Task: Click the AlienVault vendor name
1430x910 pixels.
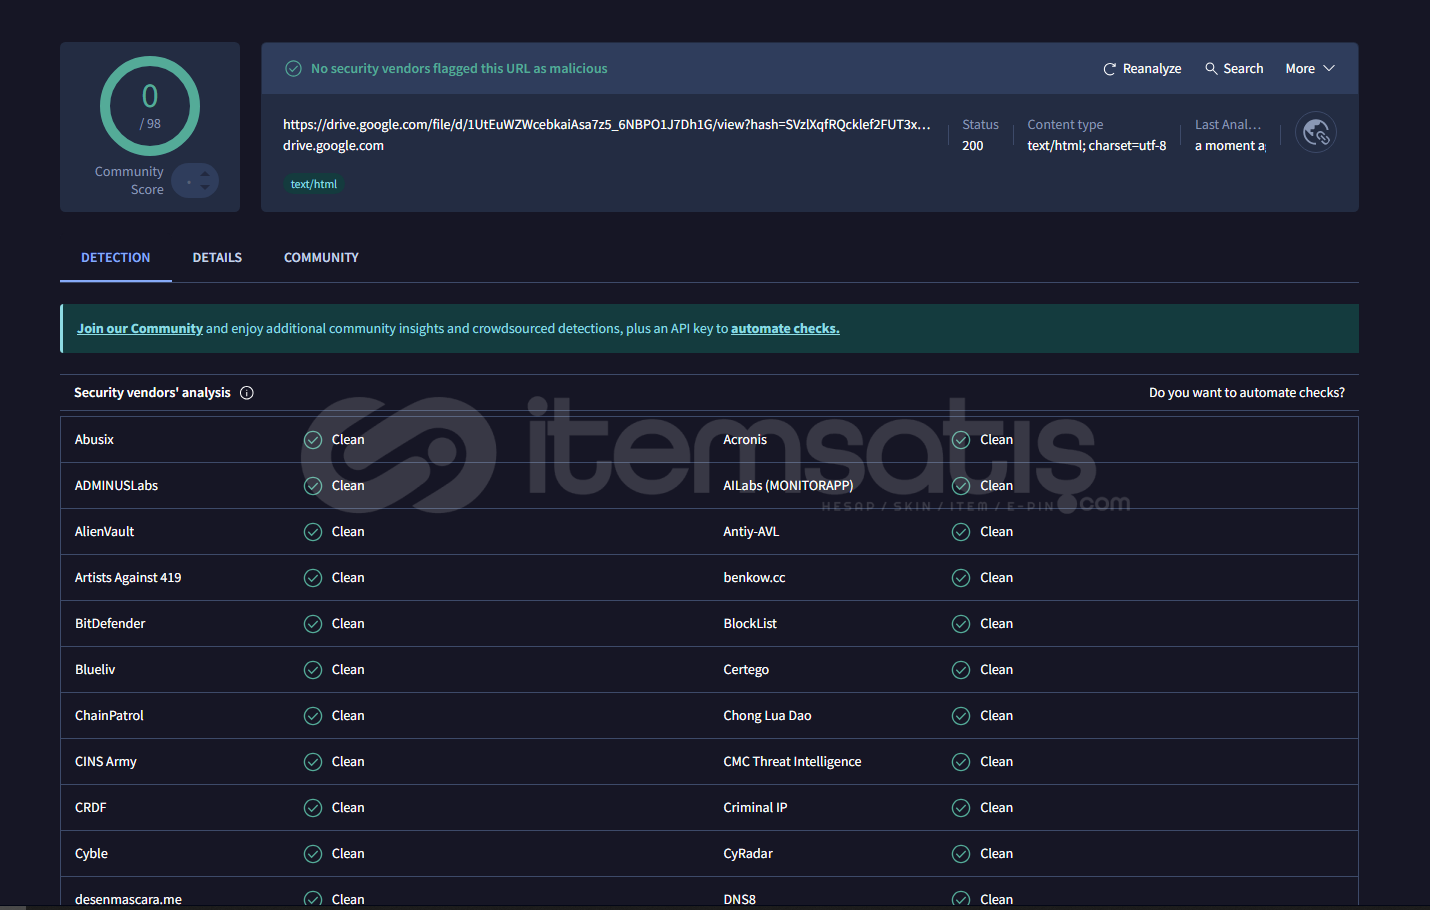Action: [x=104, y=532]
